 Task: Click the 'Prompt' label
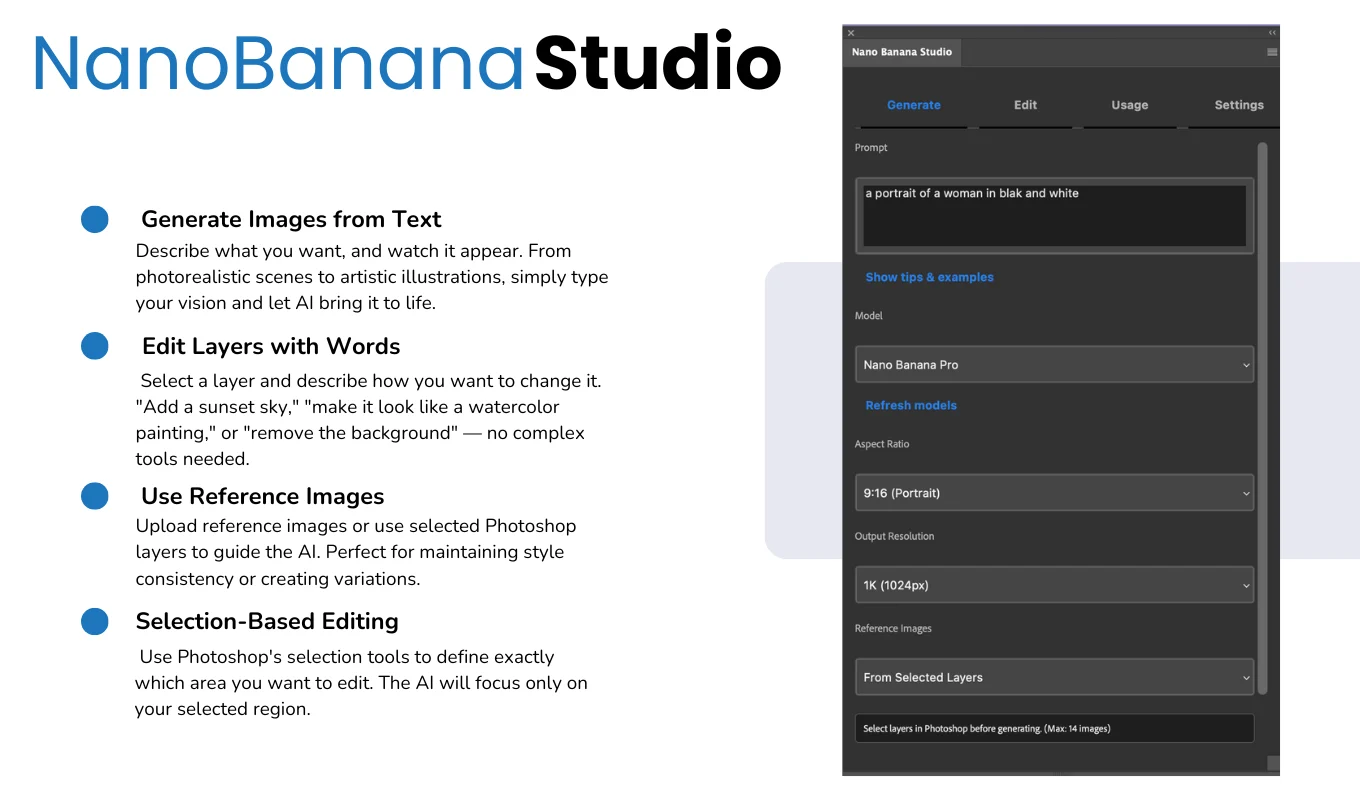(871, 148)
